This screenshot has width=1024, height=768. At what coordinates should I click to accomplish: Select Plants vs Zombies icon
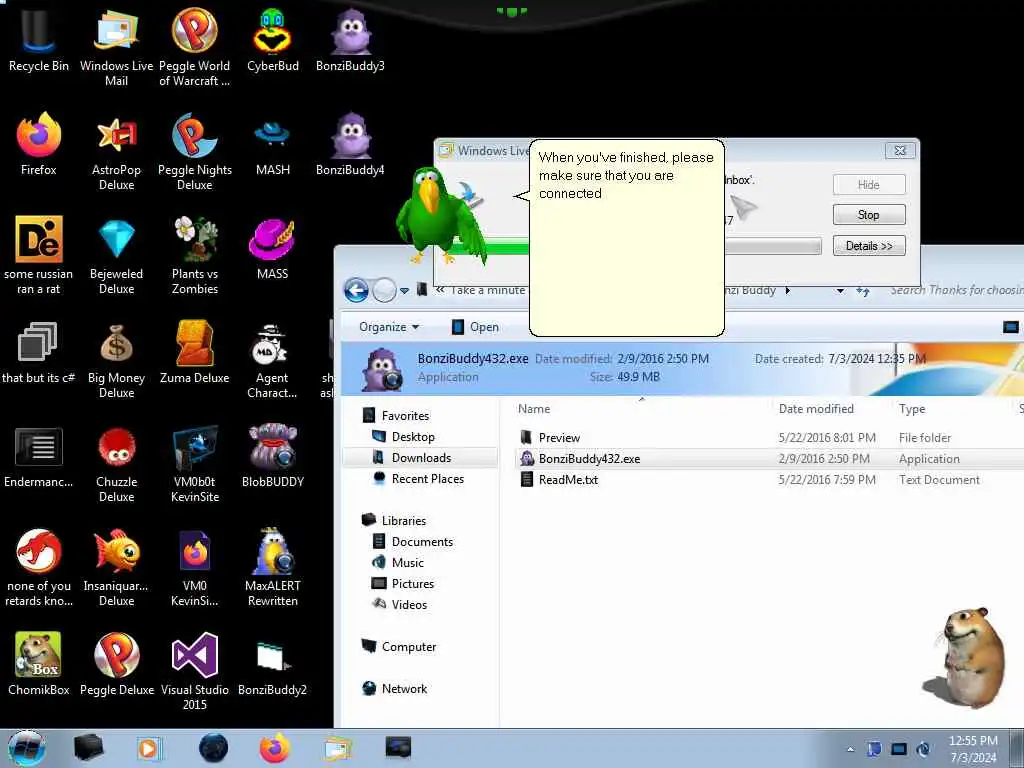[x=195, y=255]
